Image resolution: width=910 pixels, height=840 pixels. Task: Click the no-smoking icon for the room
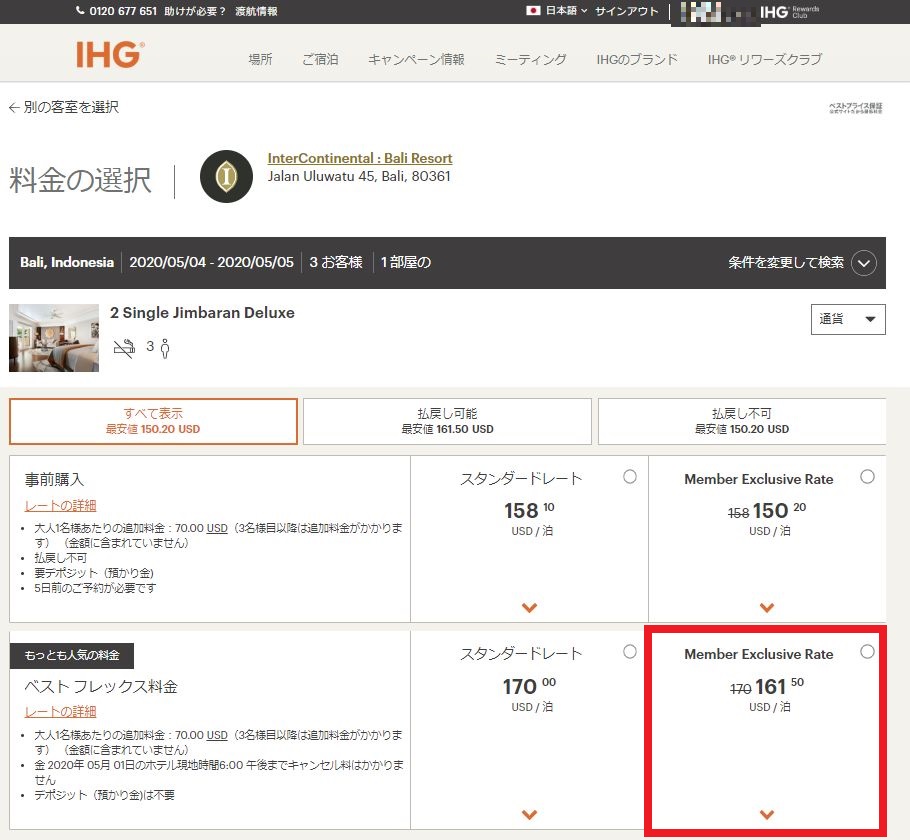tap(124, 348)
